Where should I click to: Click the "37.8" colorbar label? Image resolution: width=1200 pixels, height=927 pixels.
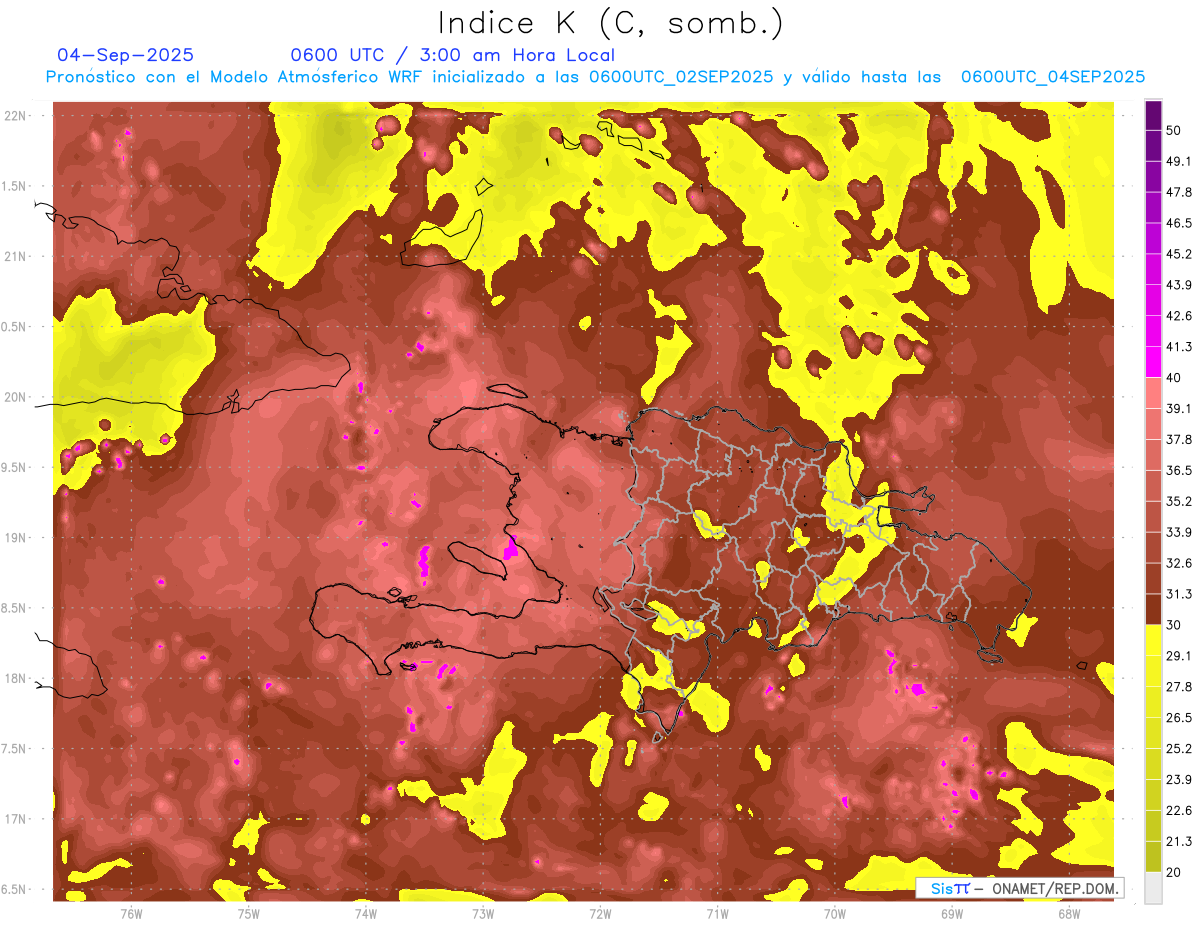(x=1178, y=439)
